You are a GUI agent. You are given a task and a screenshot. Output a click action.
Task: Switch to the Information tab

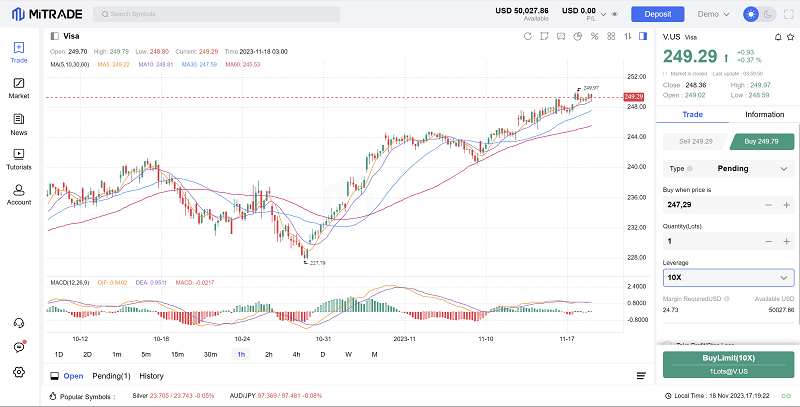coord(763,115)
